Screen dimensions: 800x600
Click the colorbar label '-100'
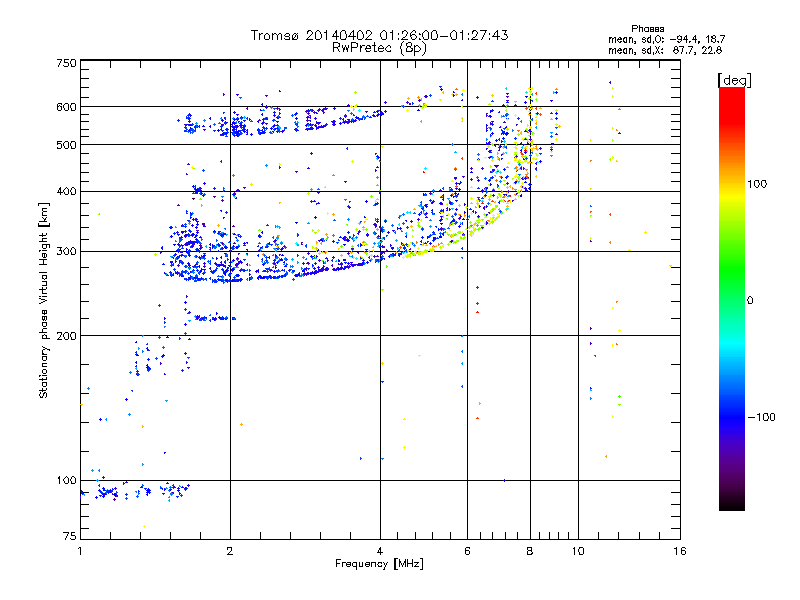[761, 417]
